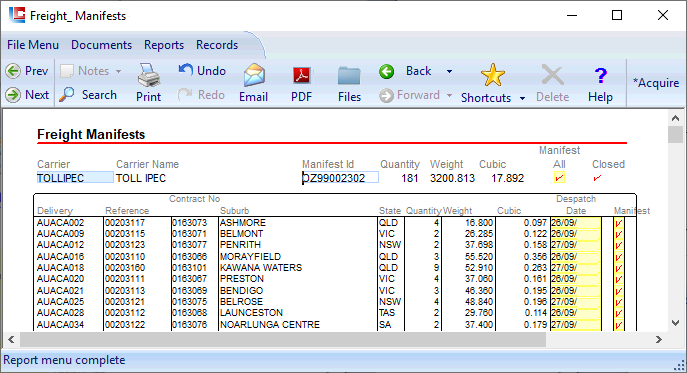Expand the Notes dropdown arrow
This screenshot has height=373, width=687.
118,71
